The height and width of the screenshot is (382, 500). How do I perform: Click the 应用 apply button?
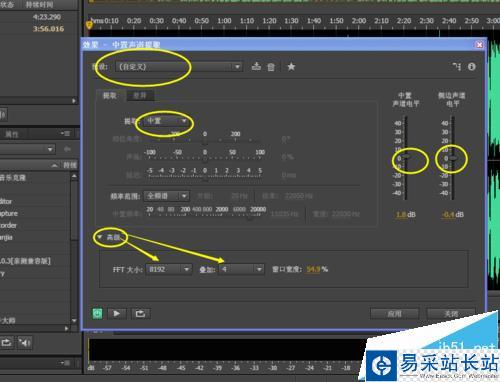(x=395, y=314)
